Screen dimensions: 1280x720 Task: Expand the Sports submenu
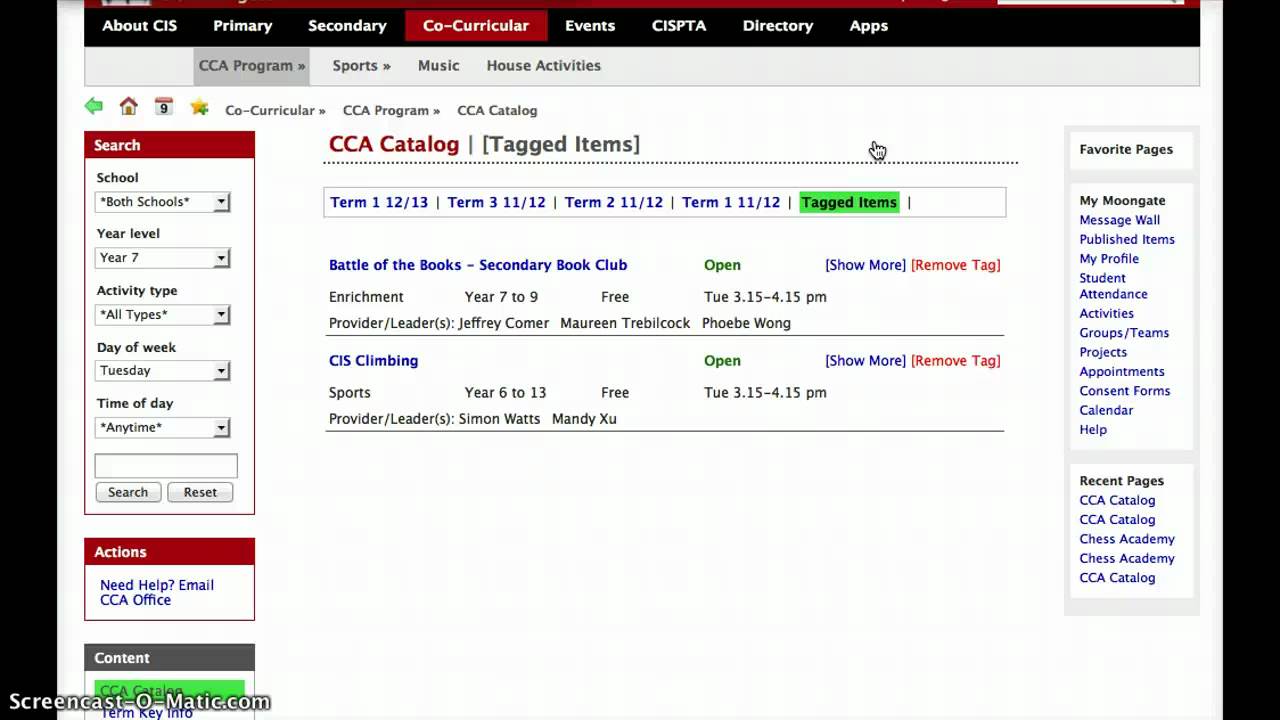(x=361, y=66)
